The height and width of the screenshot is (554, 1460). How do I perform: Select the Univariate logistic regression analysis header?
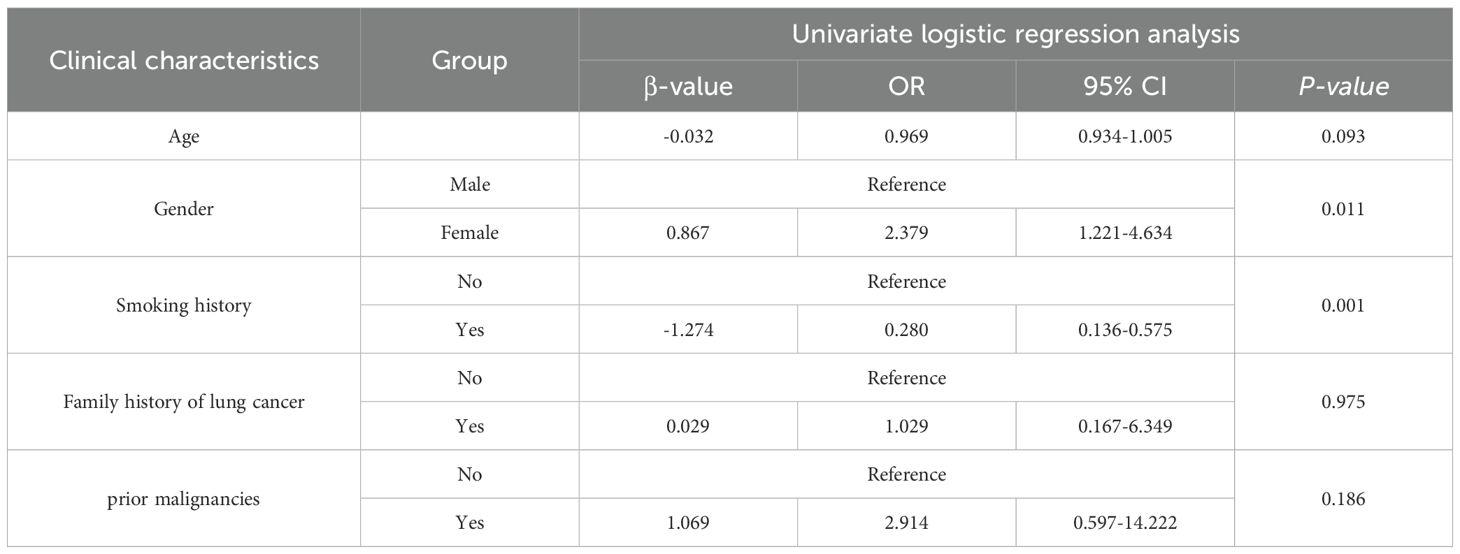tap(1015, 34)
